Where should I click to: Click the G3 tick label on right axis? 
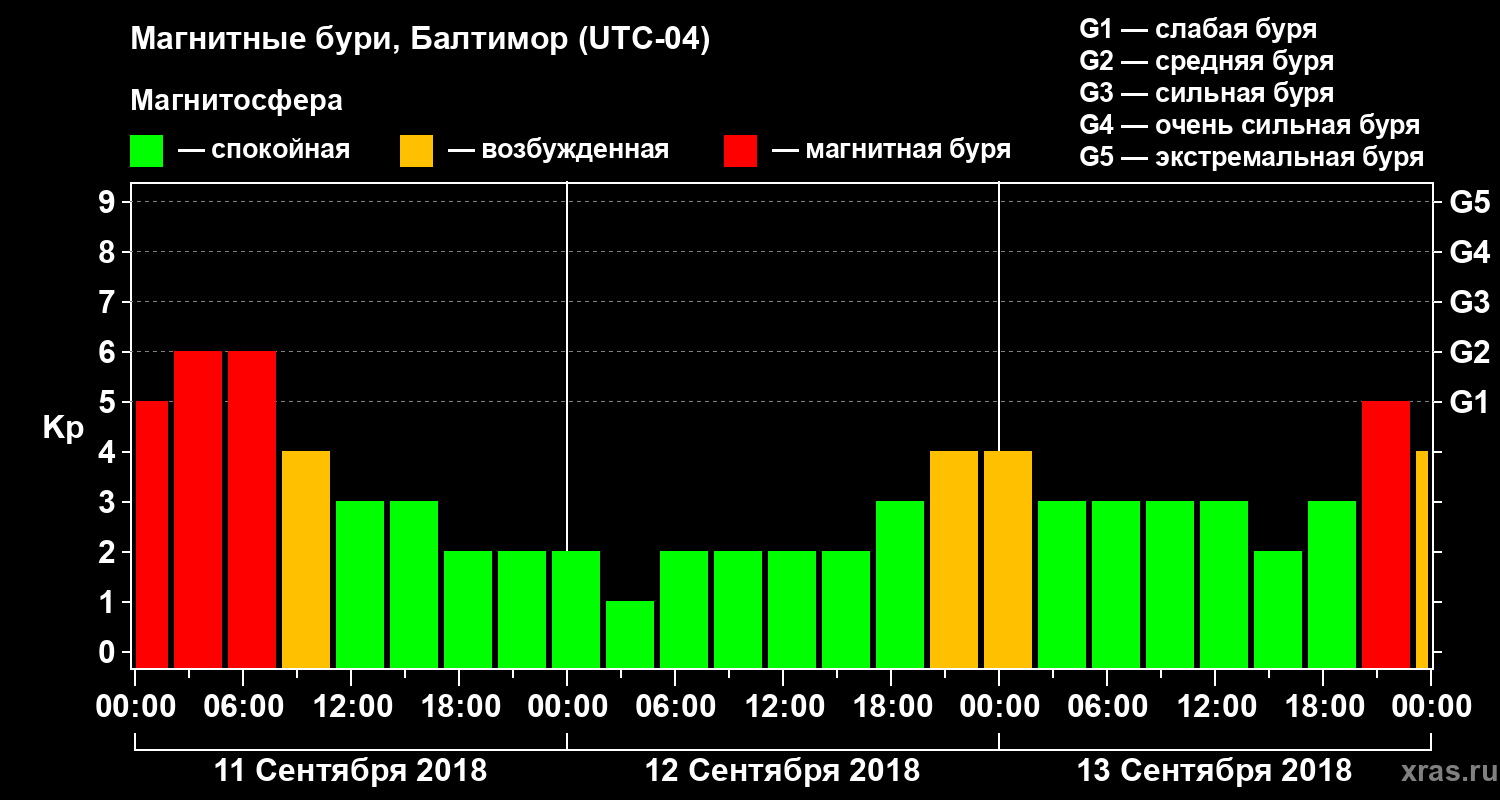(1470, 302)
